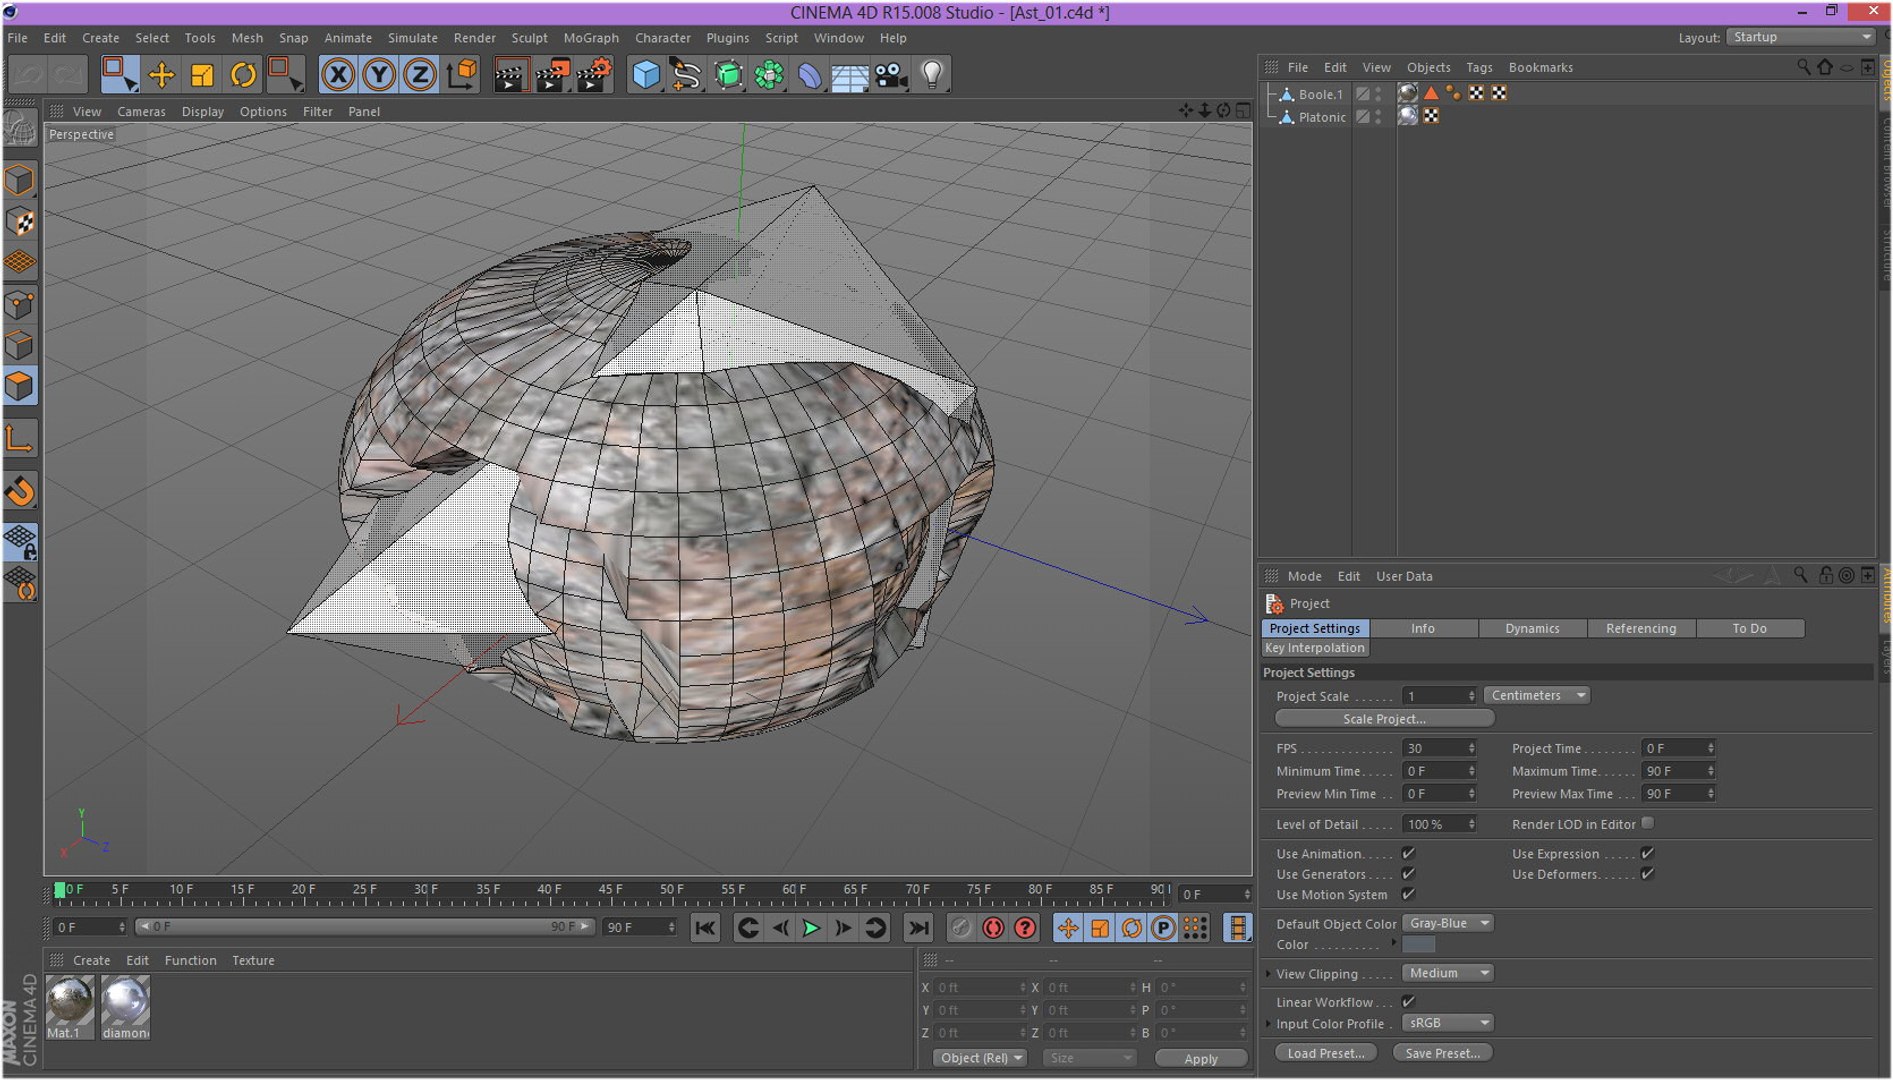Open the Sculpt menu
This screenshot has height=1080, width=1893.
point(529,38)
